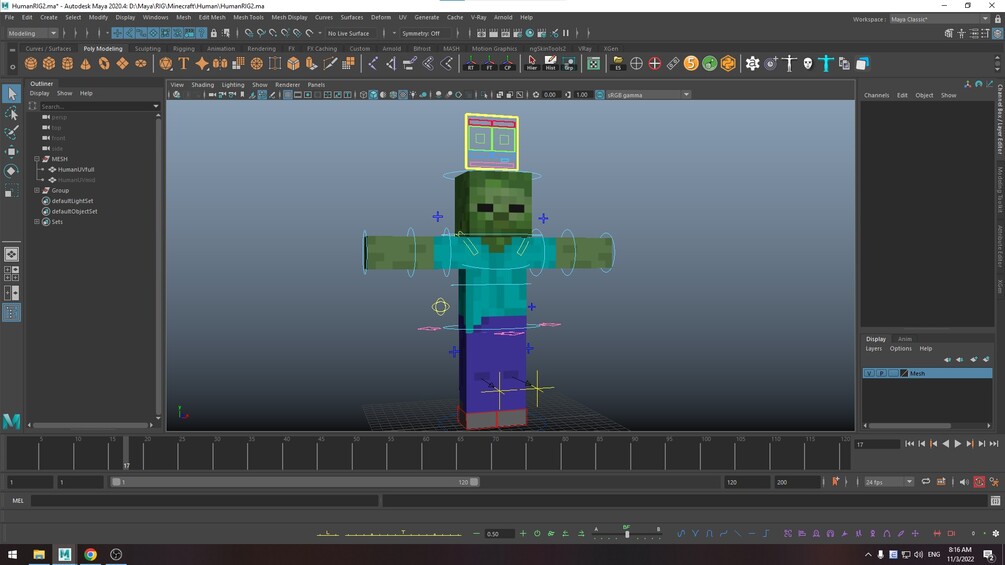Open the Channels menu in the Channel Box

coord(876,95)
